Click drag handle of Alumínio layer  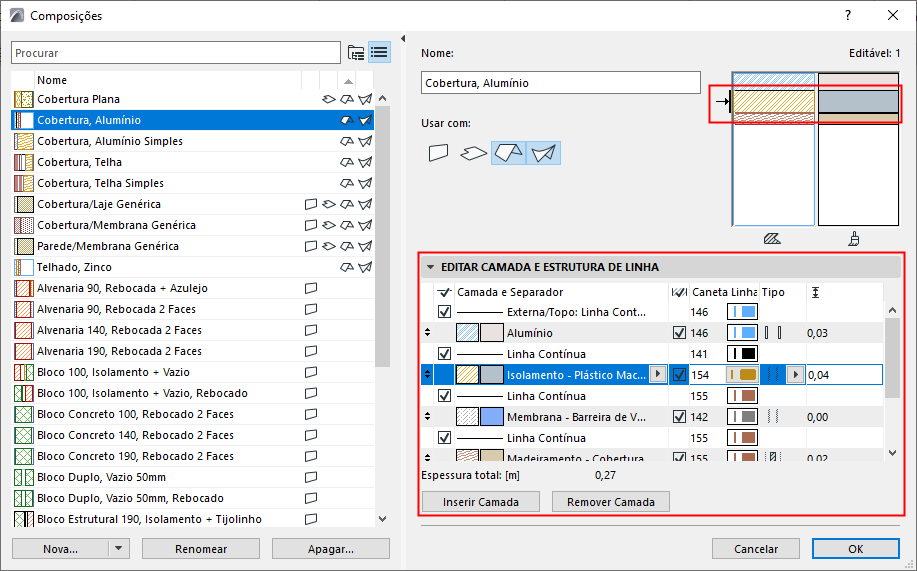coord(428,332)
